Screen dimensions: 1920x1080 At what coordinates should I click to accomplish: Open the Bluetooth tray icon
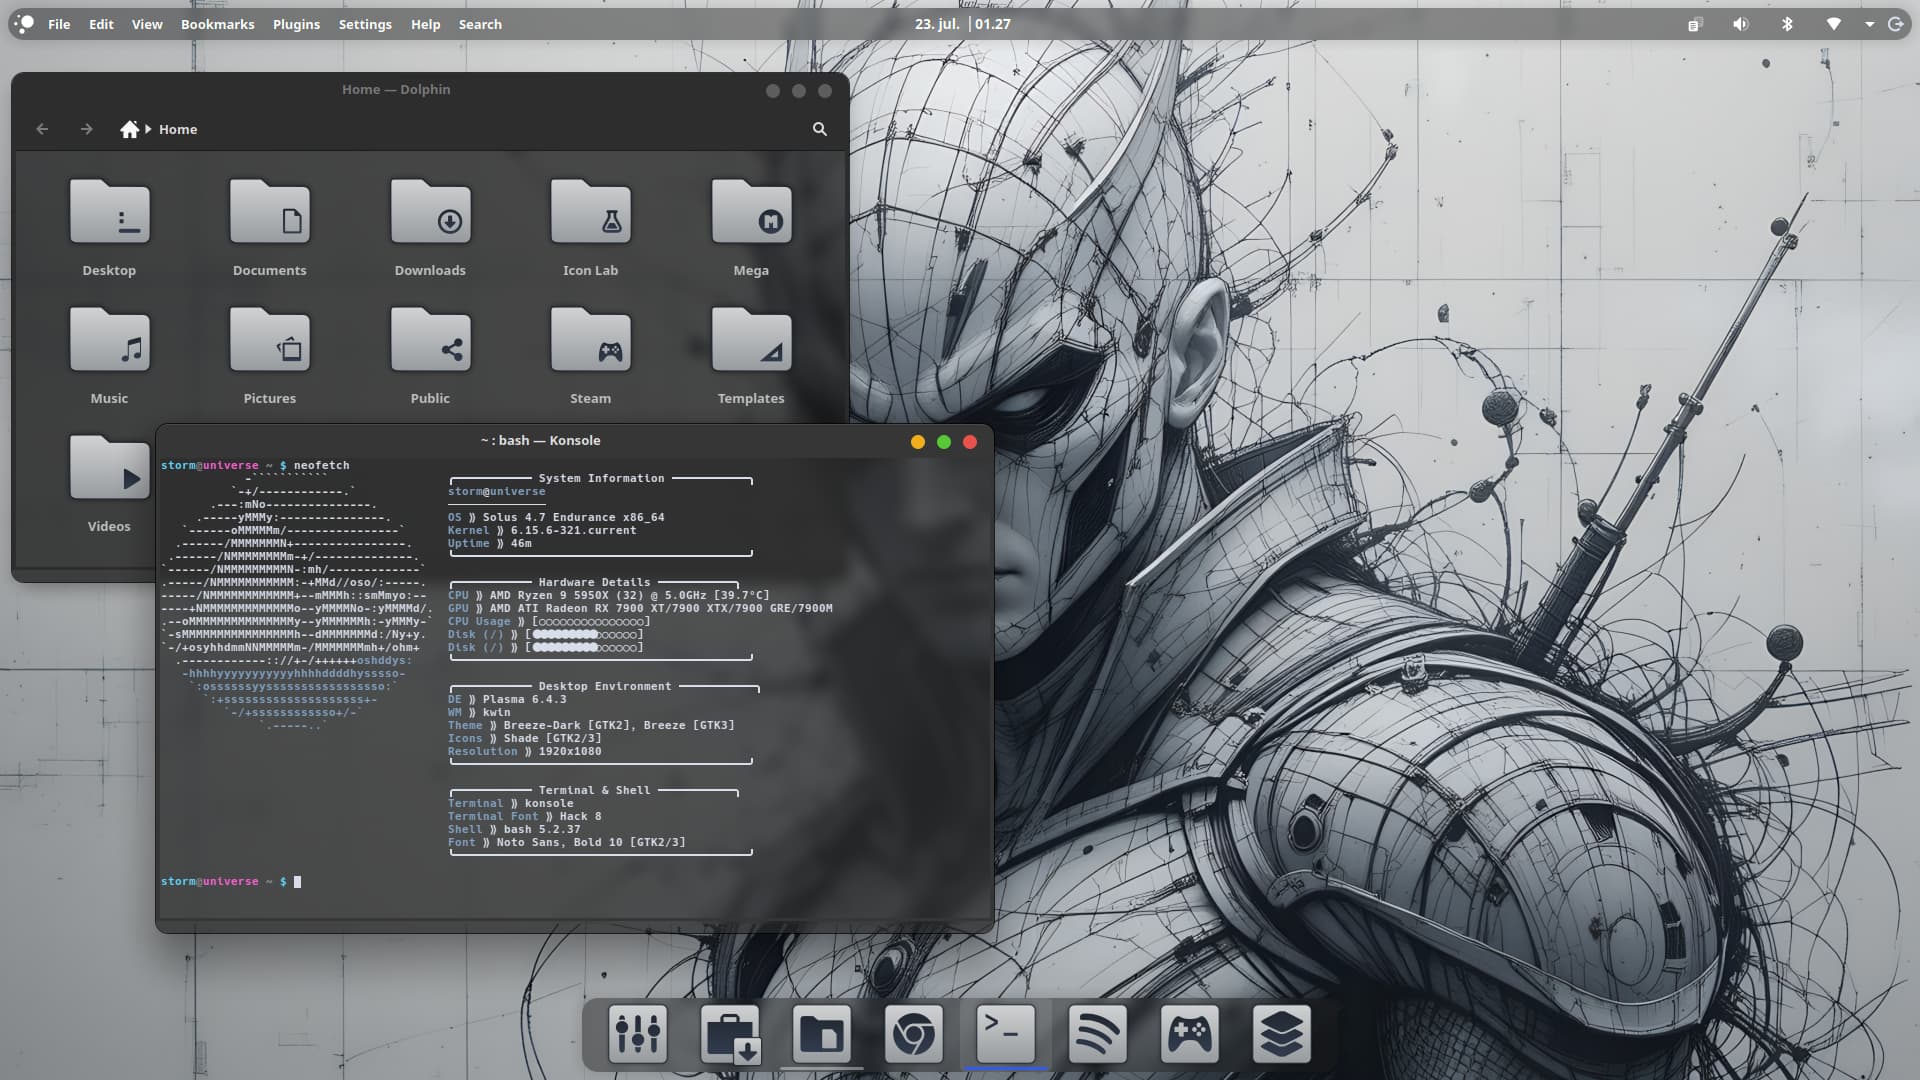point(1787,24)
